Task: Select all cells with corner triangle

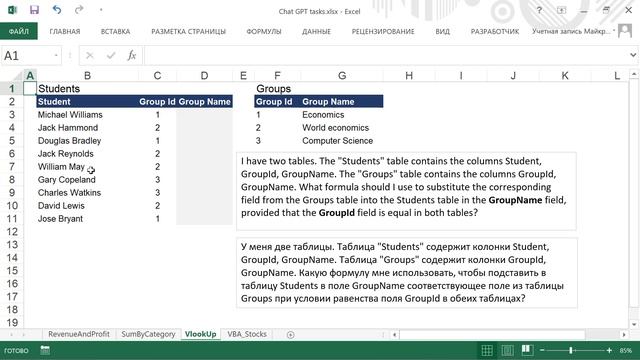Action: point(17,76)
